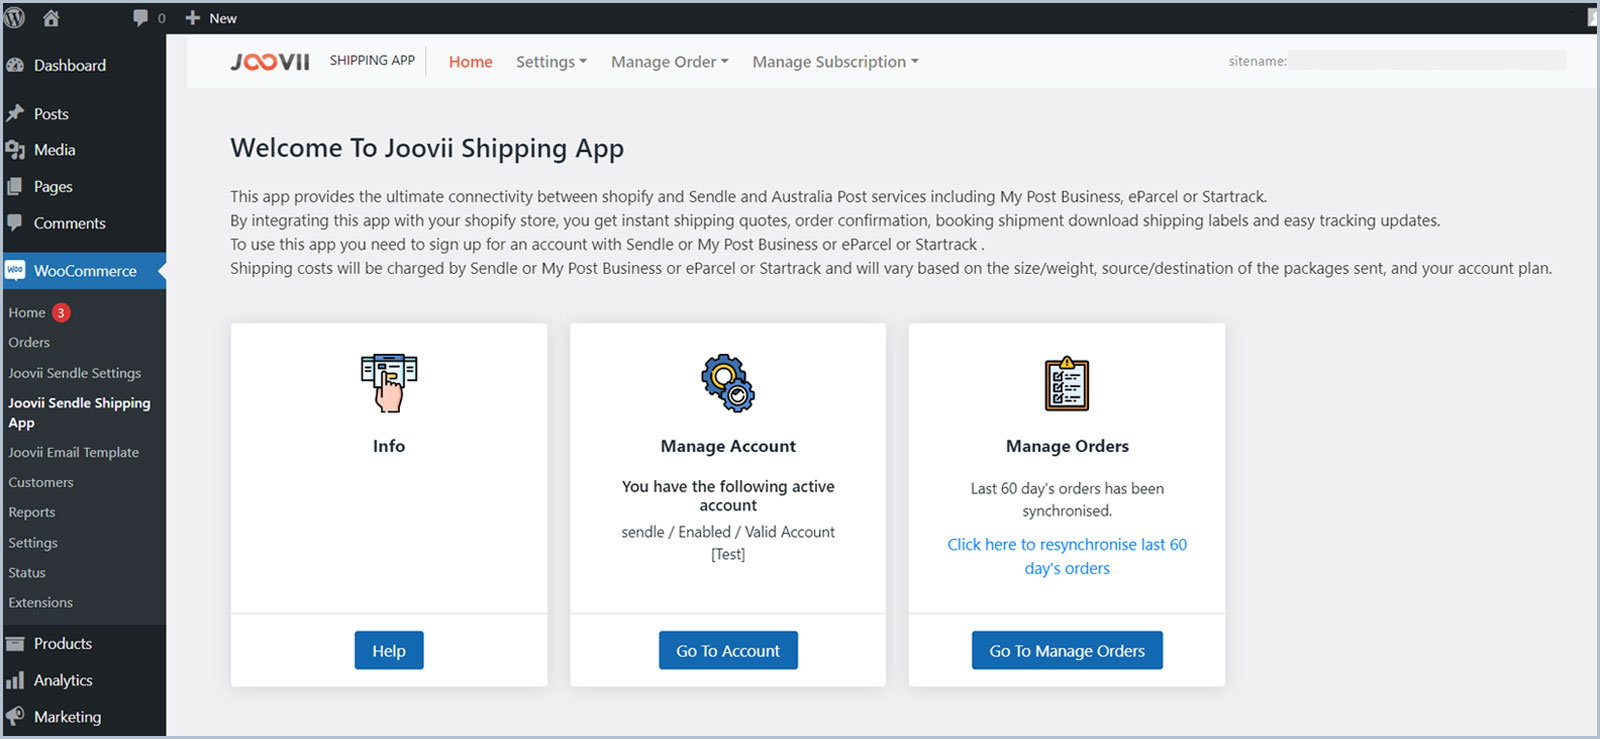Screen dimensions: 1600x739
Task: Select the Home tab in Joovii navbar
Action: [470, 62]
